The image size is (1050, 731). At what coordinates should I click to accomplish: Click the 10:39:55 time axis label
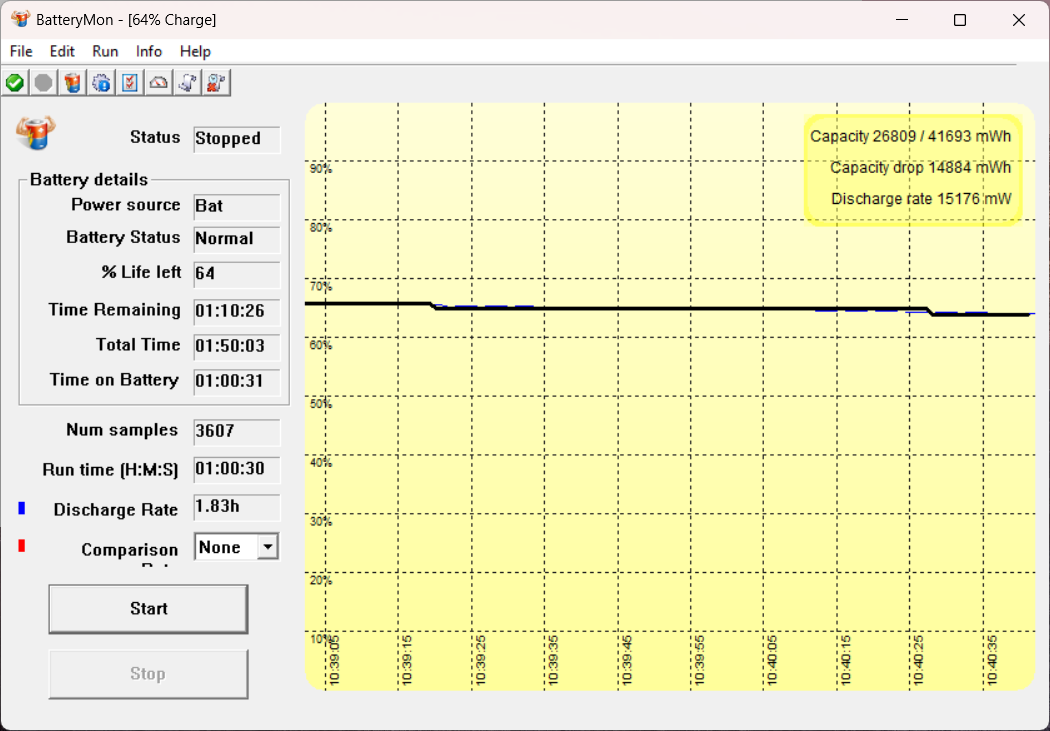click(x=700, y=660)
